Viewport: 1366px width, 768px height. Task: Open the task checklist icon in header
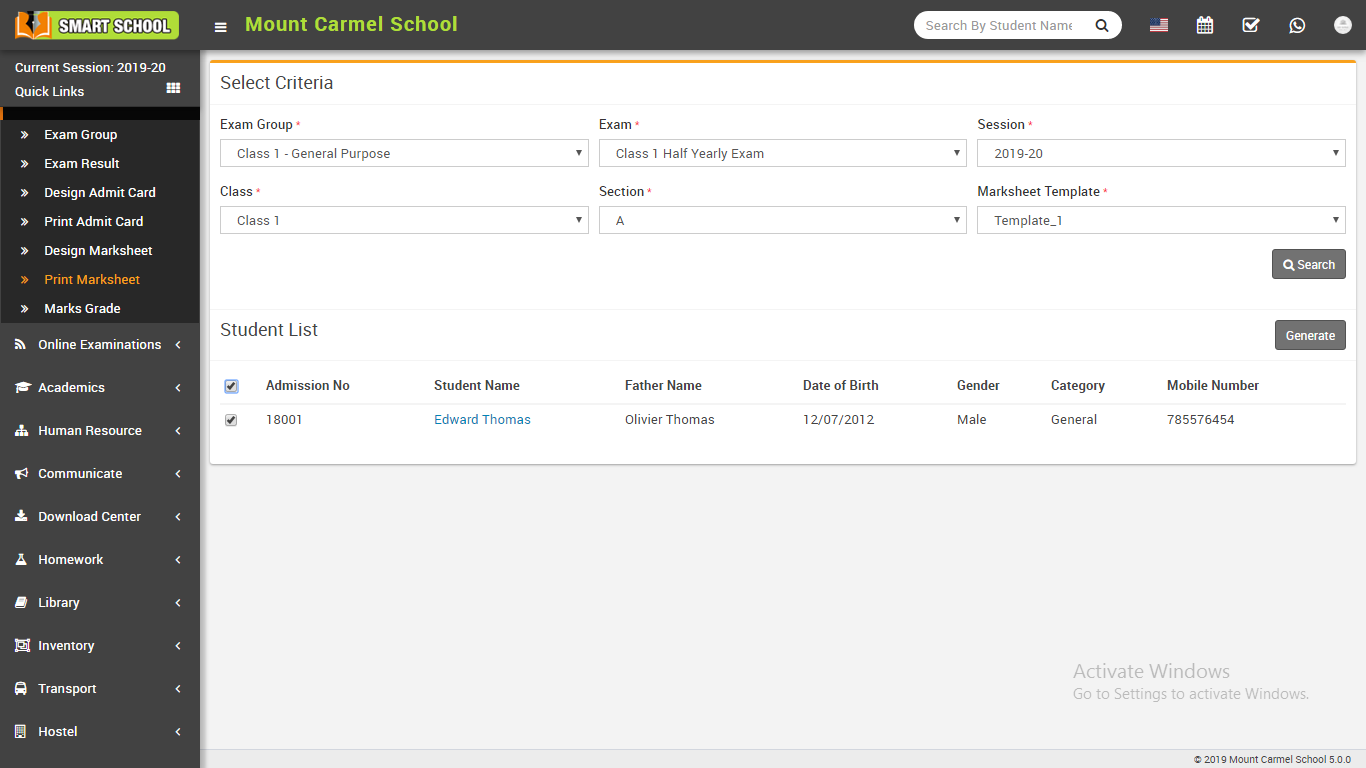pyautogui.click(x=1250, y=25)
